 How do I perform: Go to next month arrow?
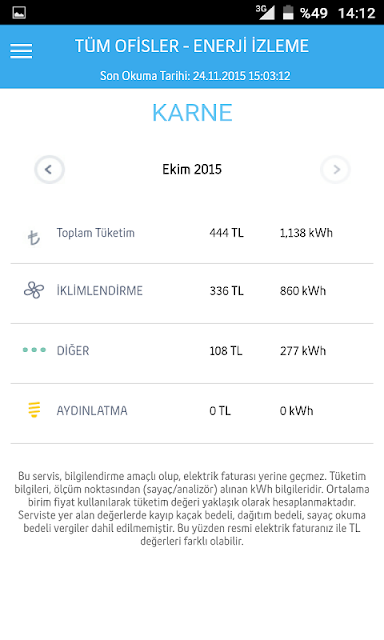click(335, 169)
